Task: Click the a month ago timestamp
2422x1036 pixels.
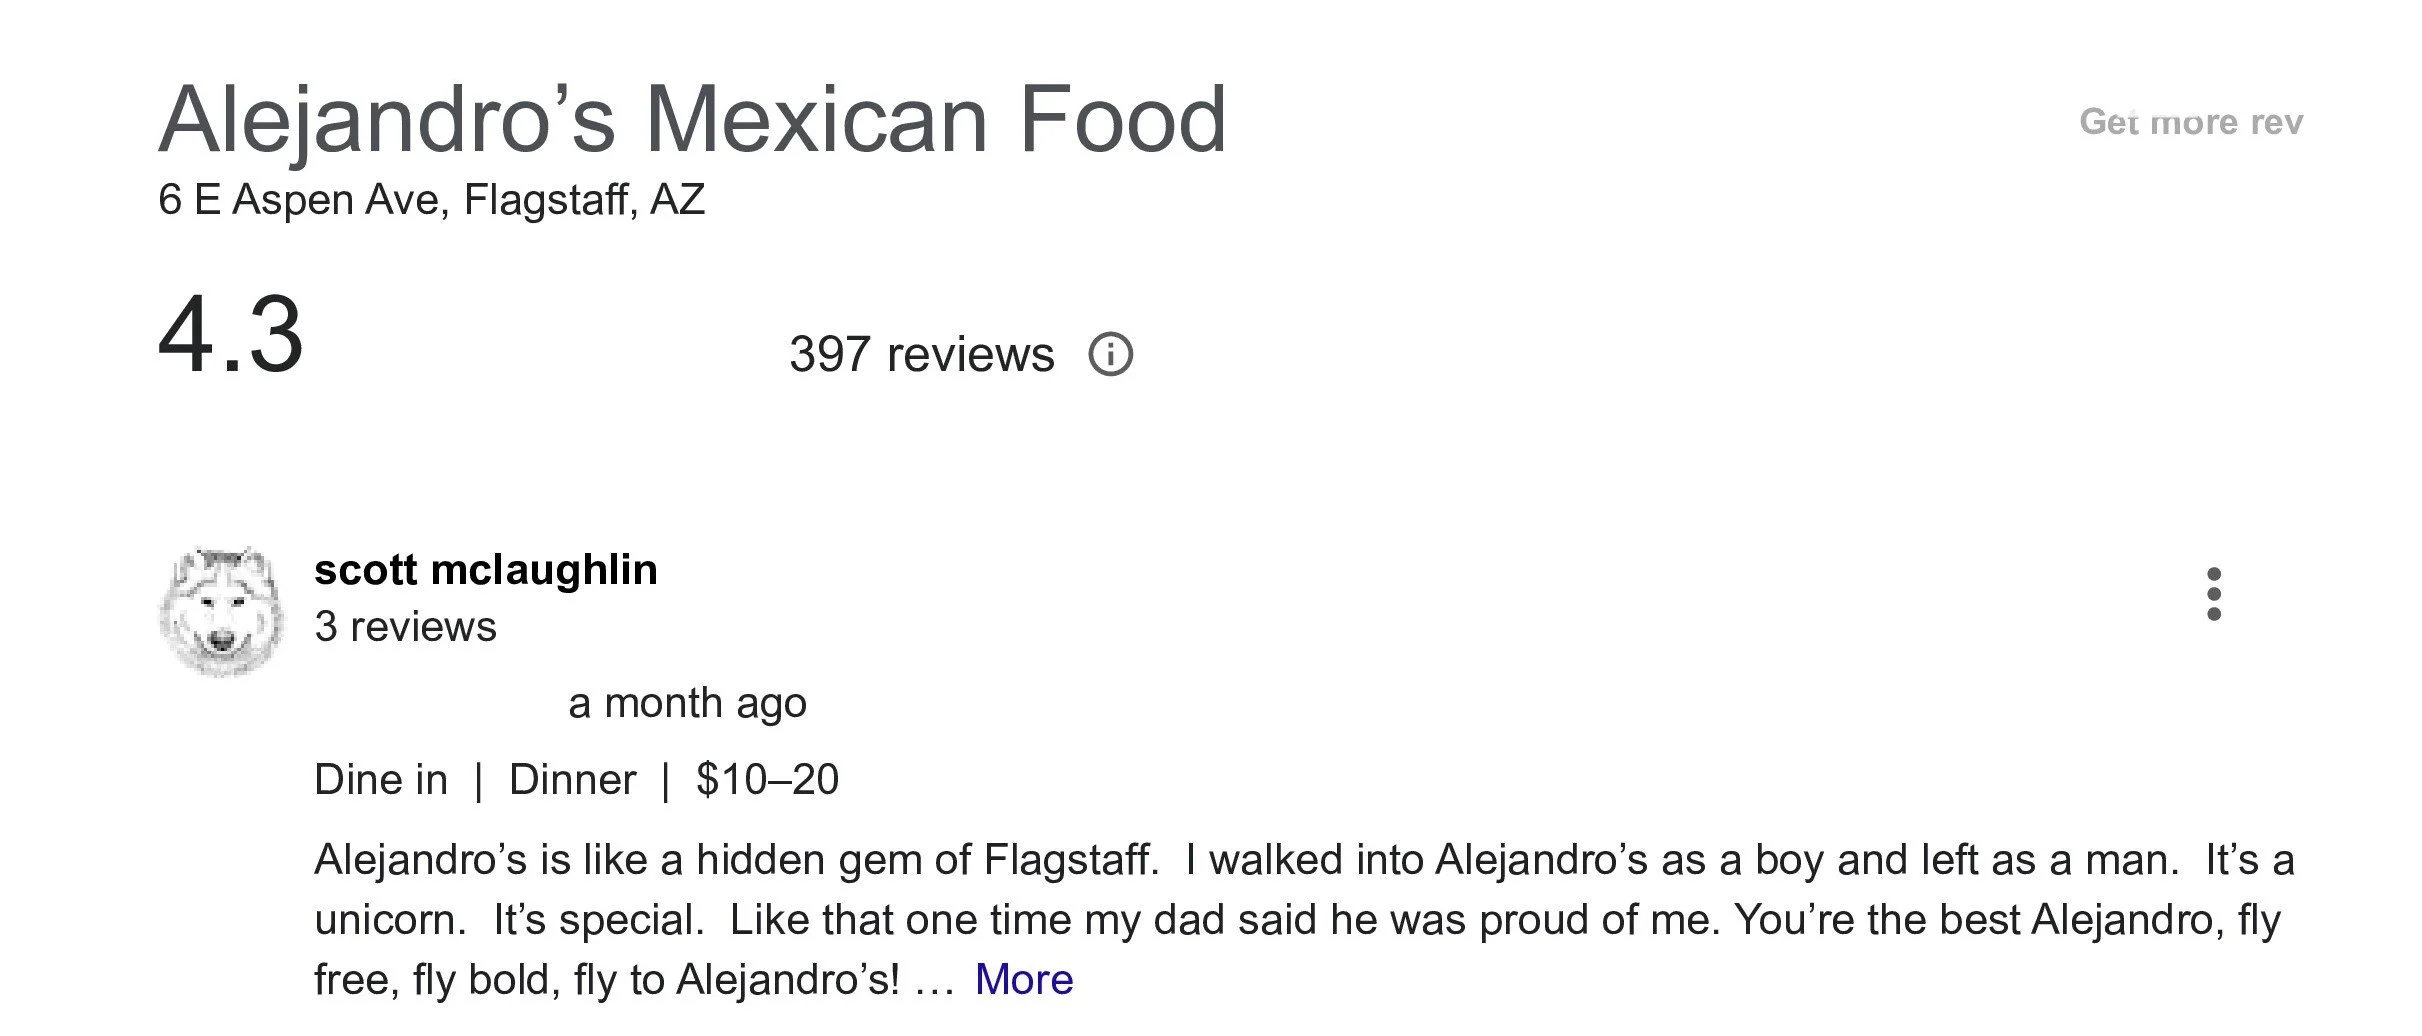Action: pos(687,703)
